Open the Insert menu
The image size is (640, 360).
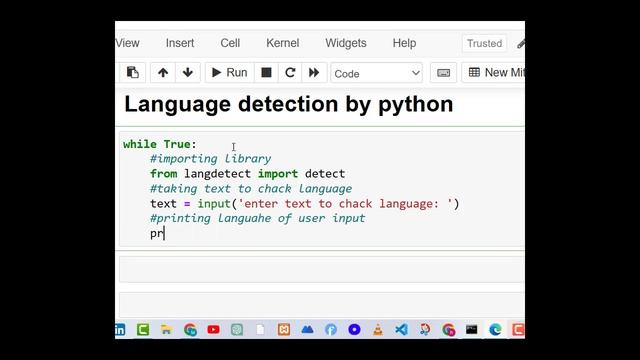[180, 43]
